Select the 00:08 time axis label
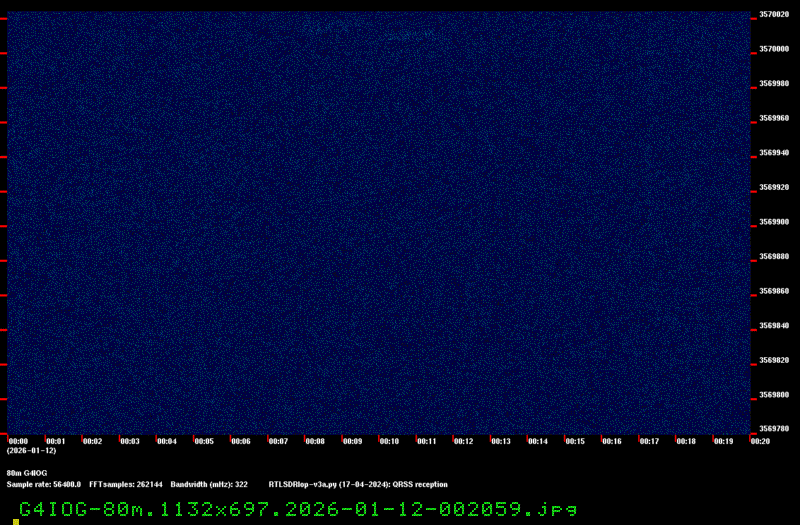 (315, 441)
